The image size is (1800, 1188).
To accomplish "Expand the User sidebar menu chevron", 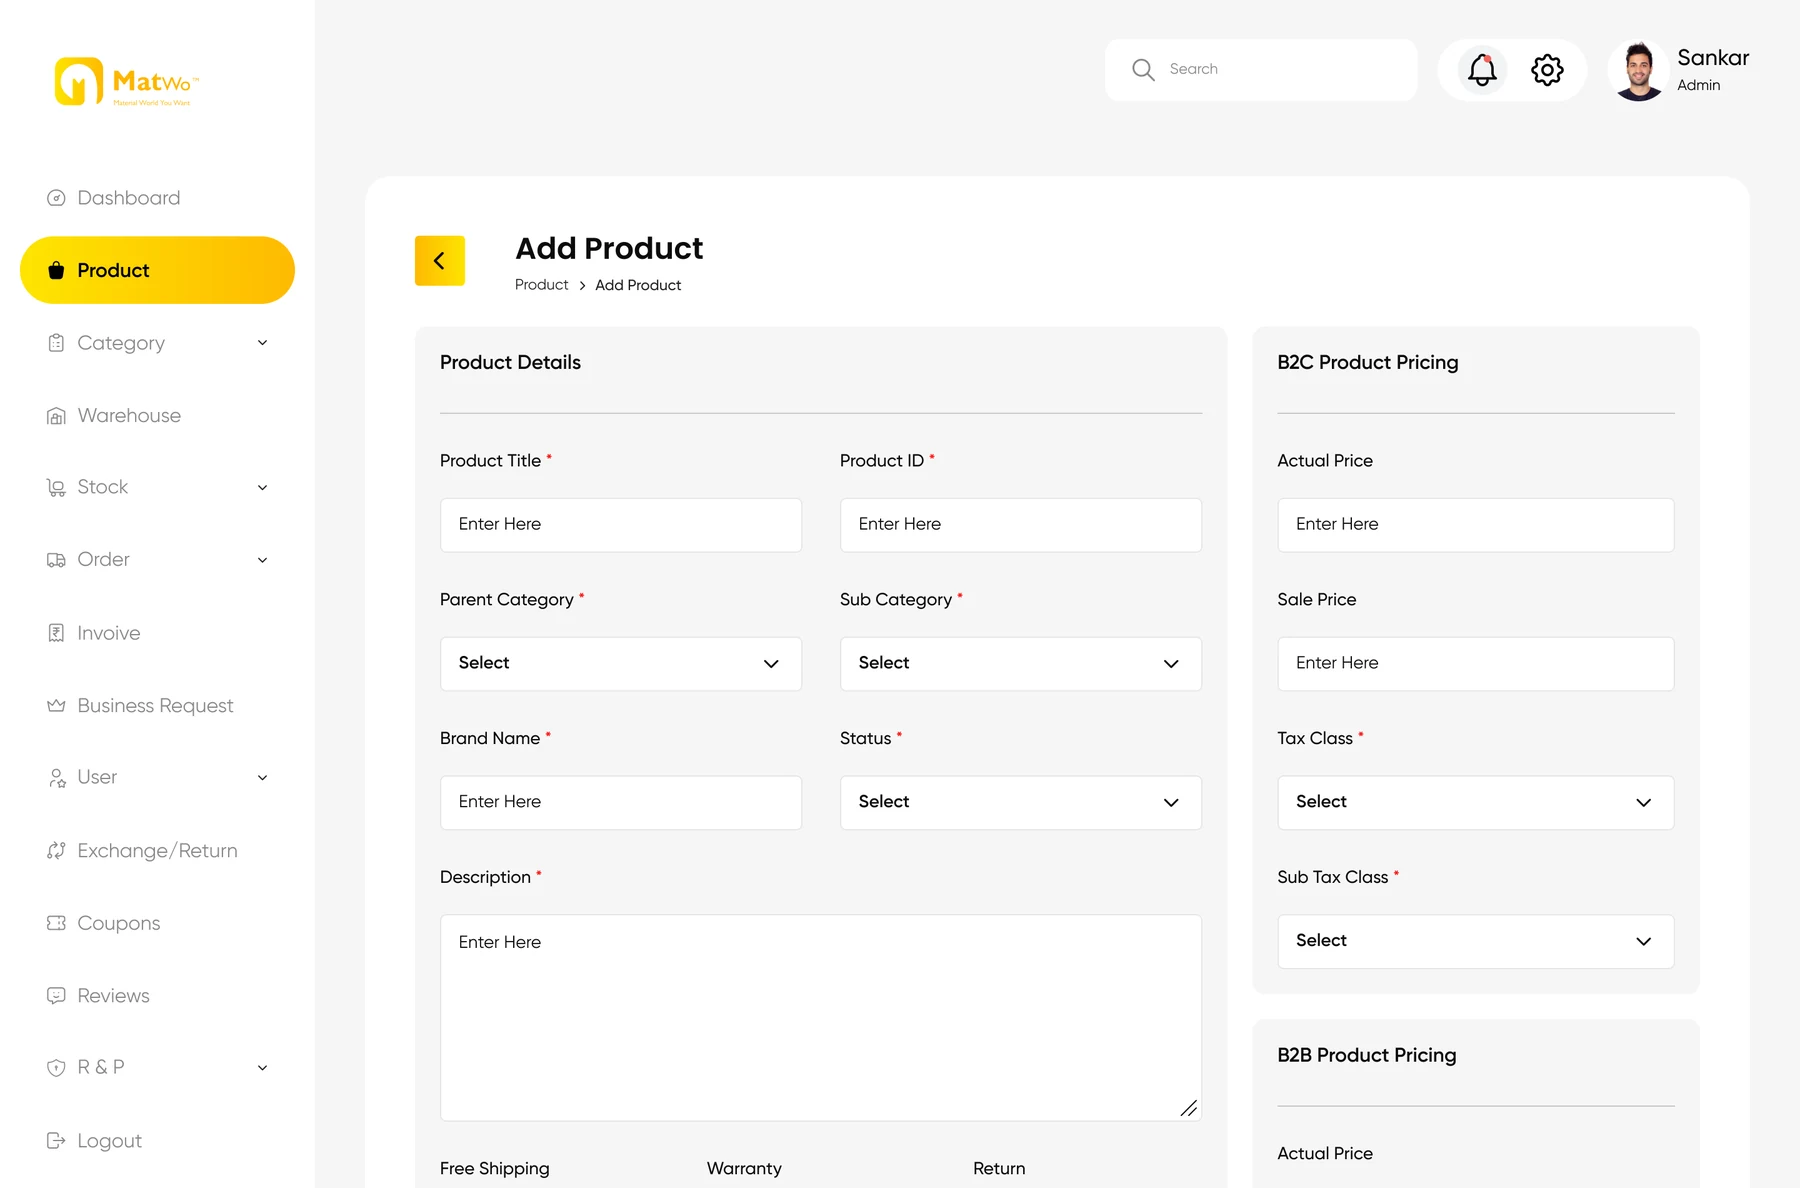I will (262, 778).
